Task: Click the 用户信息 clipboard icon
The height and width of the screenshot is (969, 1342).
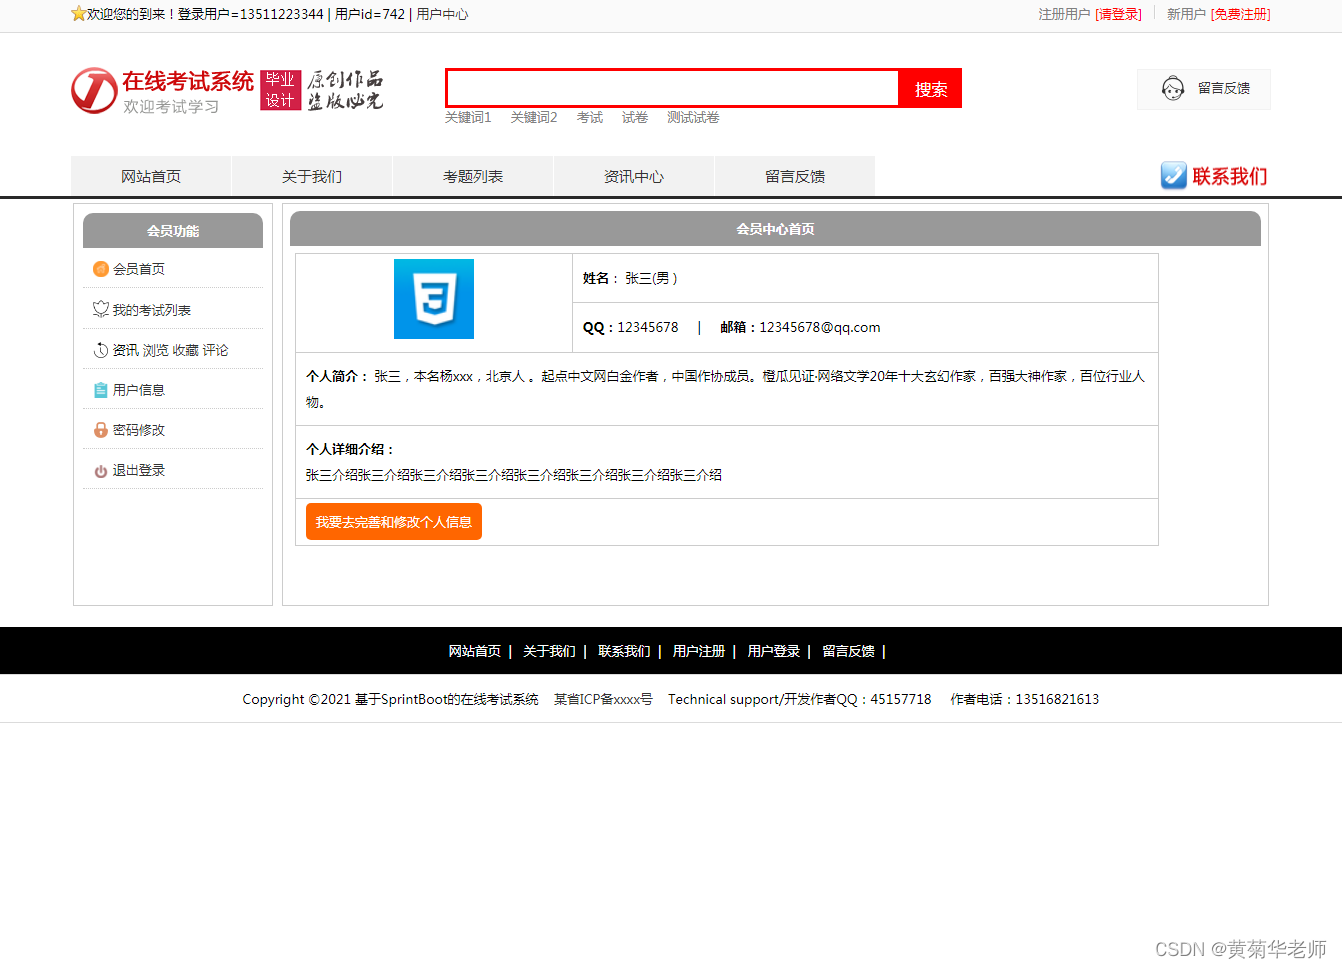Action: click(x=100, y=390)
